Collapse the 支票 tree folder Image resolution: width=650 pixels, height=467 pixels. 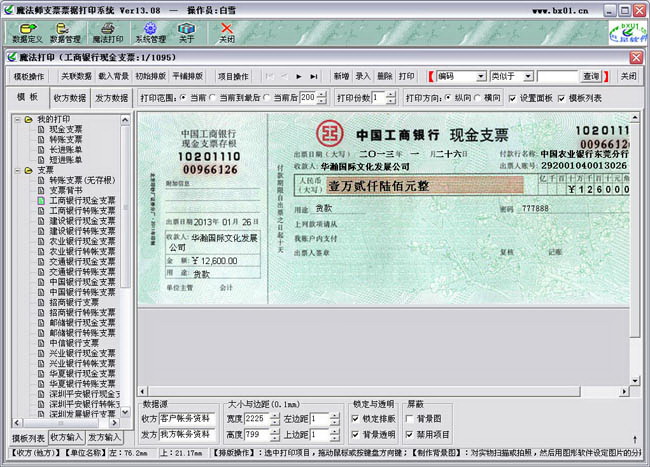(17, 170)
